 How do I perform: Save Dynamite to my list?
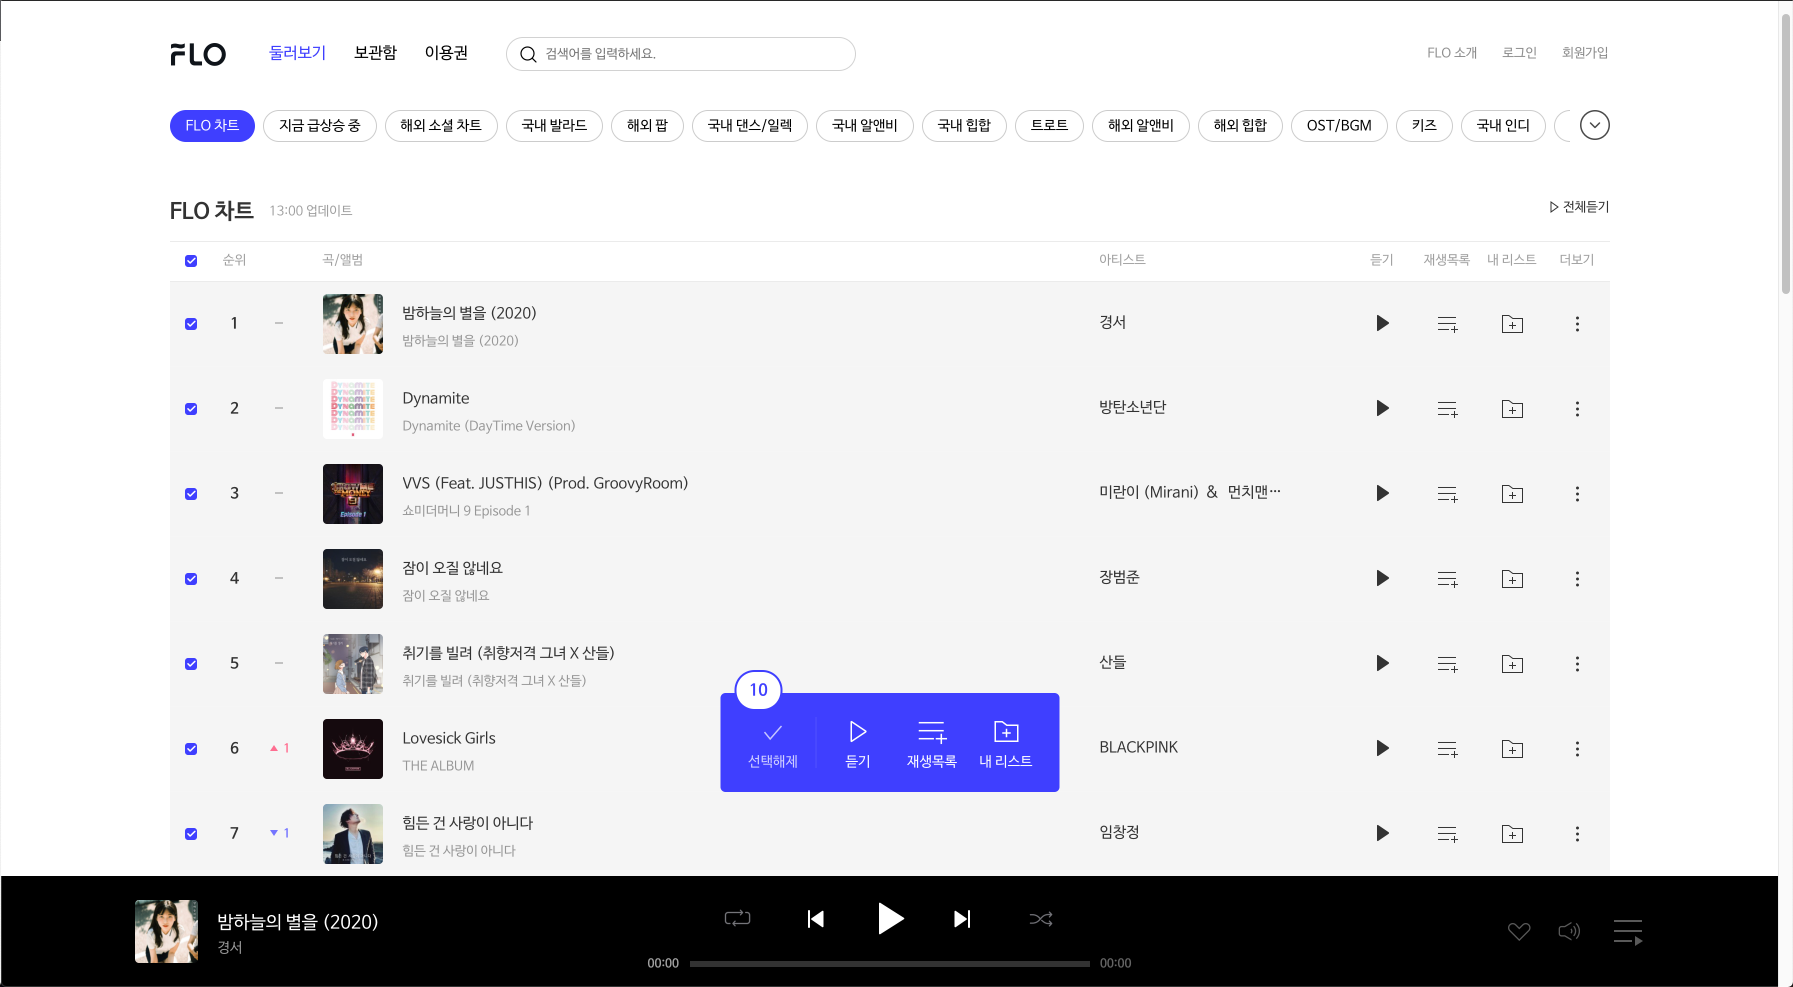pyautogui.click(x=1512, y=409)
